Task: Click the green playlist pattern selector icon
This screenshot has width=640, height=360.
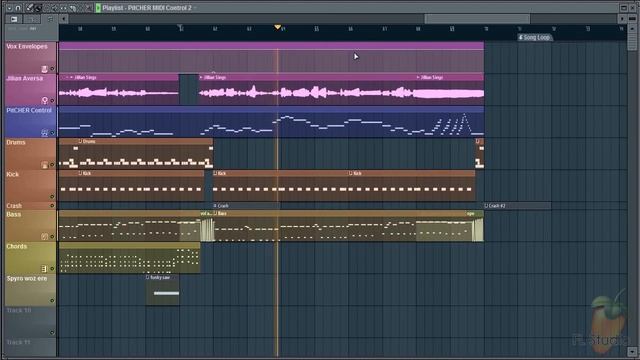Action: tap(98, 8)
